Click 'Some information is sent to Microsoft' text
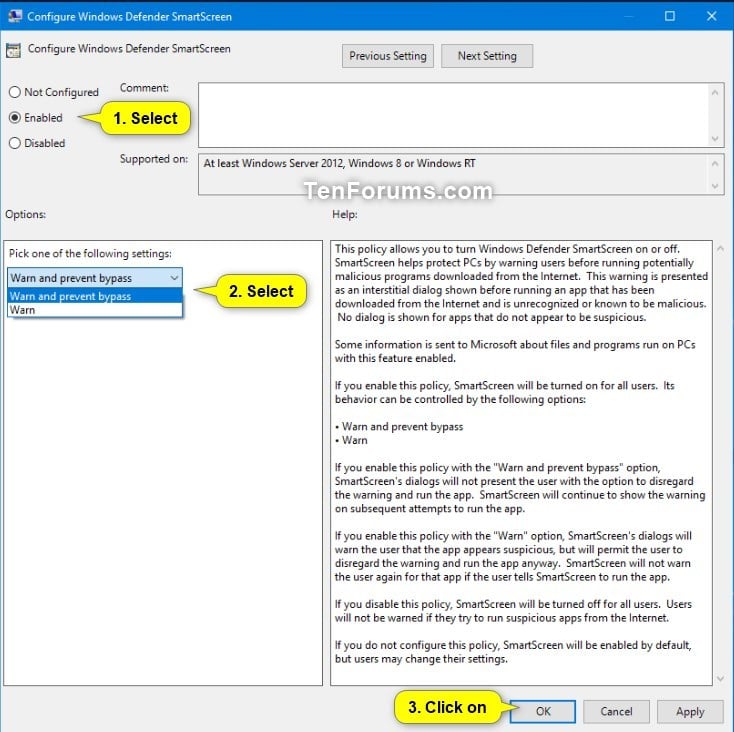Screen dimensions: 734x732 point(515,351)
